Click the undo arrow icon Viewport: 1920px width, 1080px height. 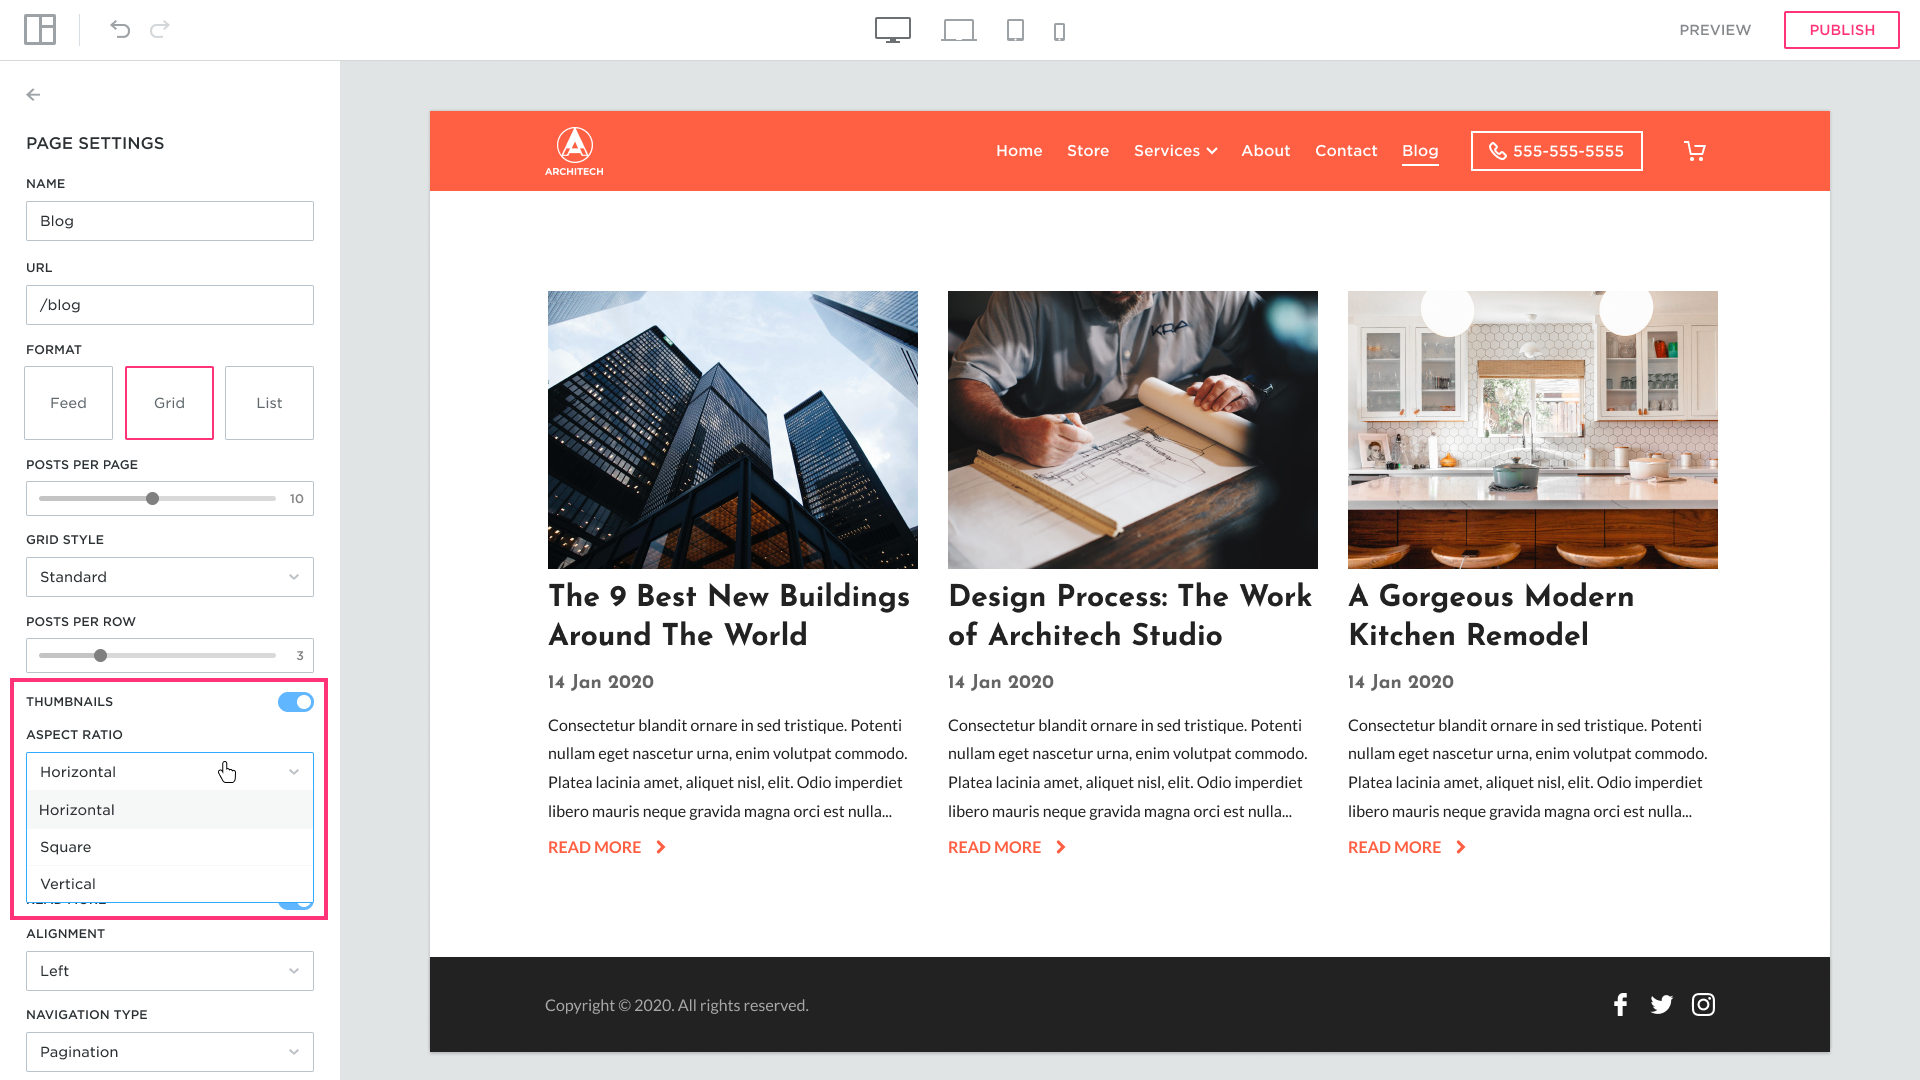coord(120,30)
